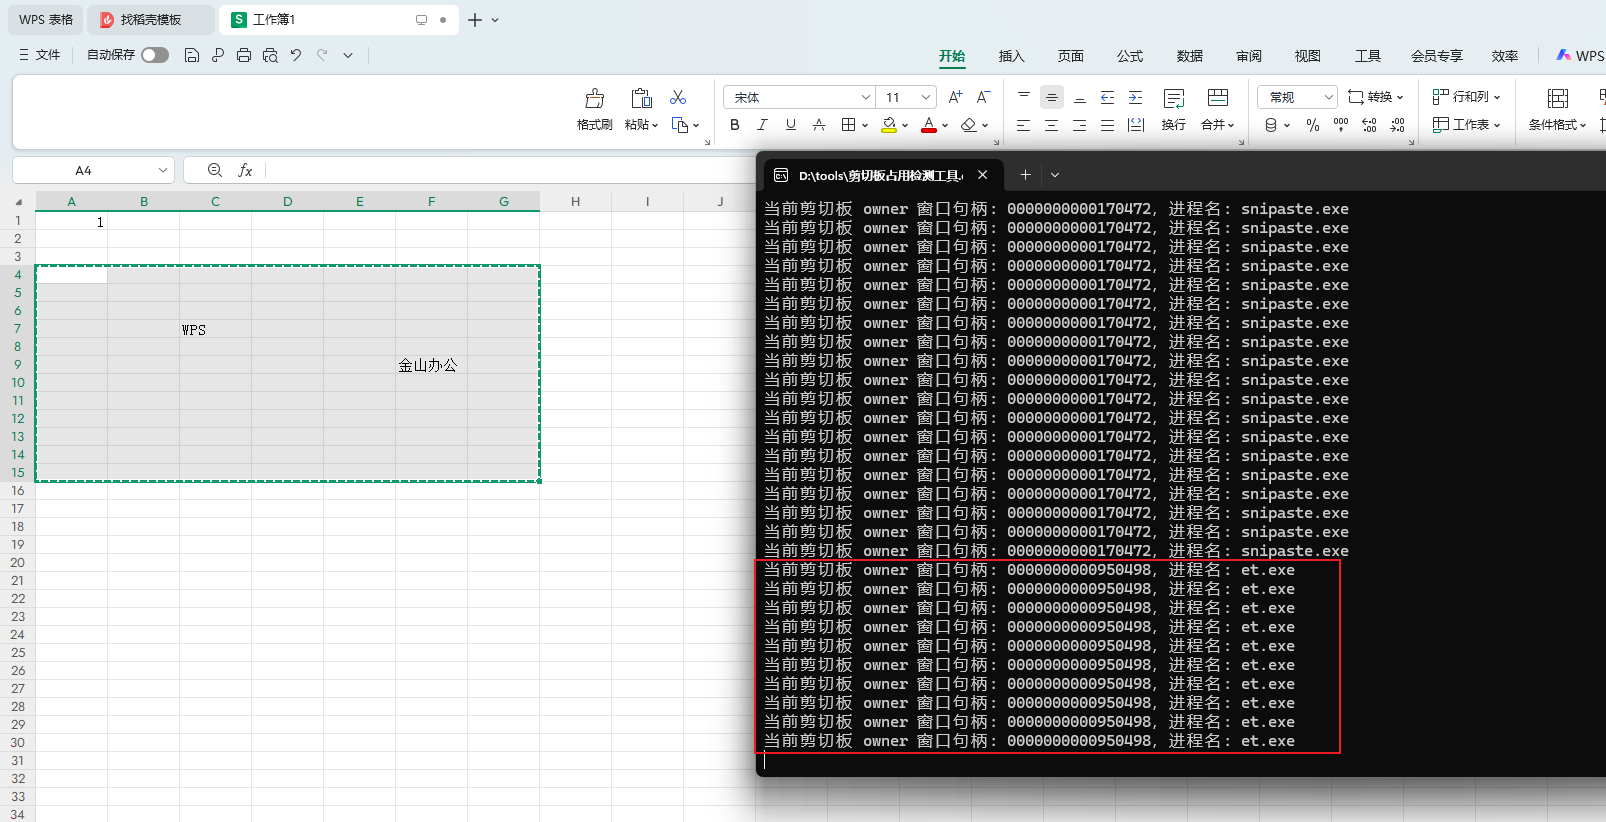Toggle bold formatting
Viewport: 1606px width, 822px height.
click(x=735, y=125)
